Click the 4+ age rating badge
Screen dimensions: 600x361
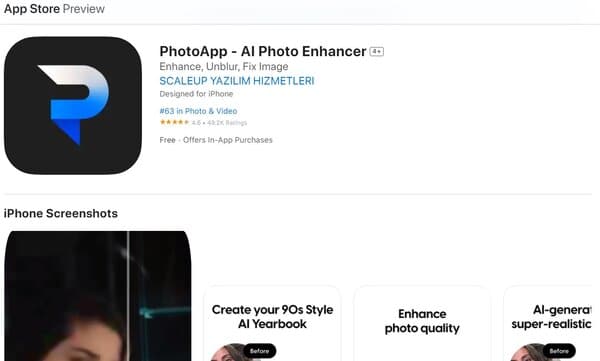click(x=377, y=51)
